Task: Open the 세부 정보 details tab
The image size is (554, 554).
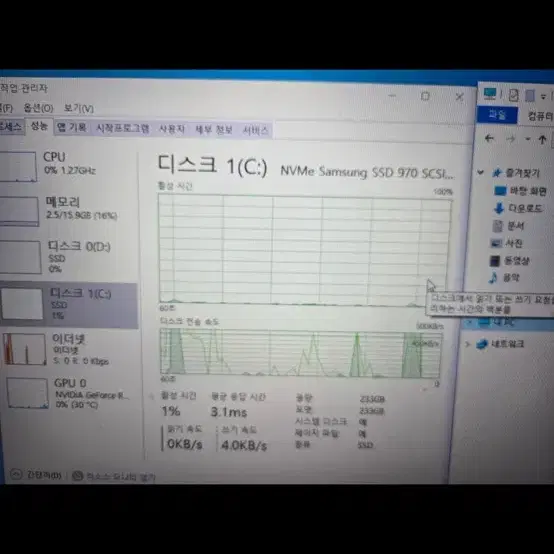Action: click(214, 130)
